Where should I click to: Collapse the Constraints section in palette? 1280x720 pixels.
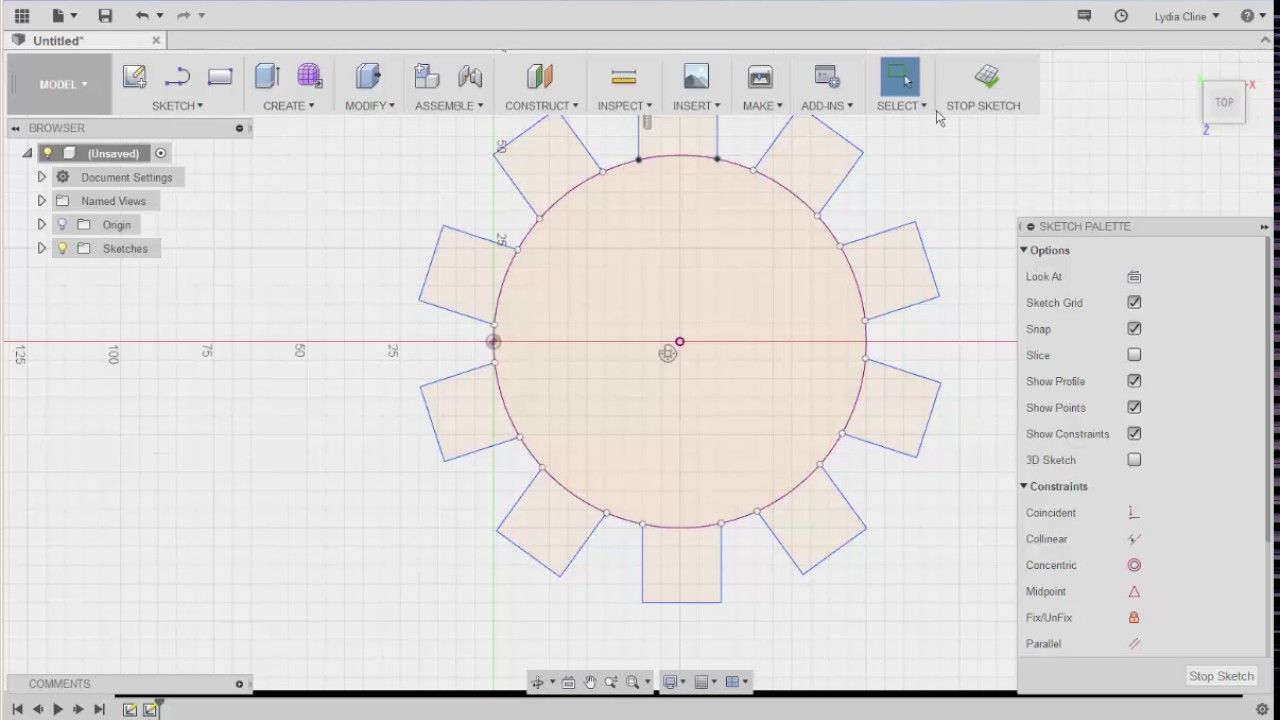pos(1024,487)
